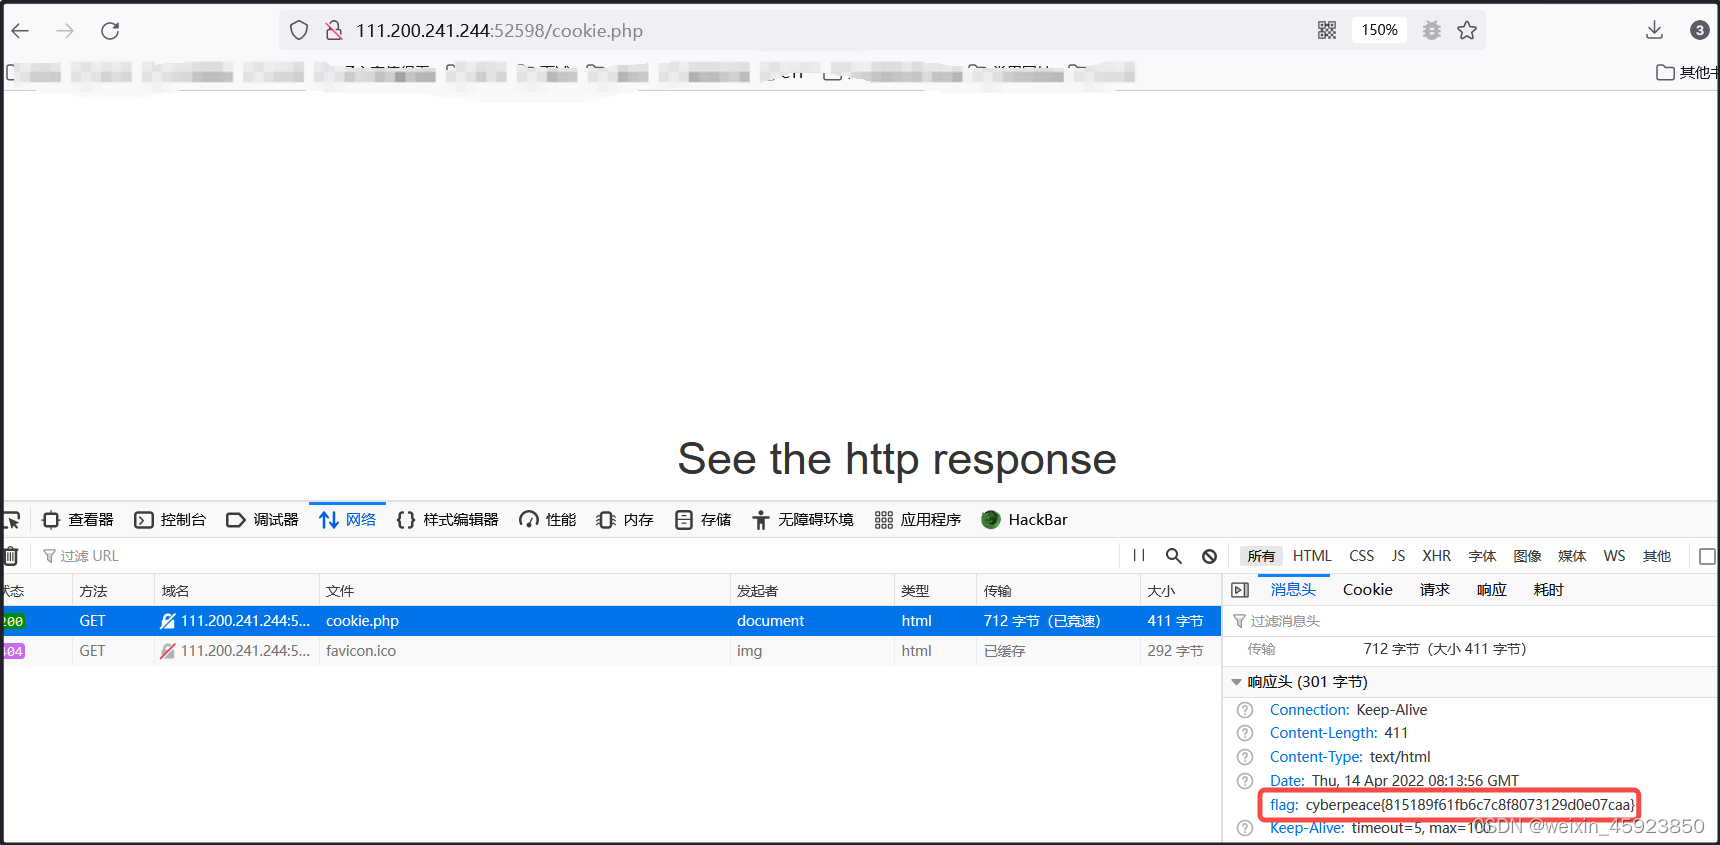This screenshot has height=845, width=1720.
Task: Open the Accessibility (无障碍环境) tab
Action: pos(803,520)
